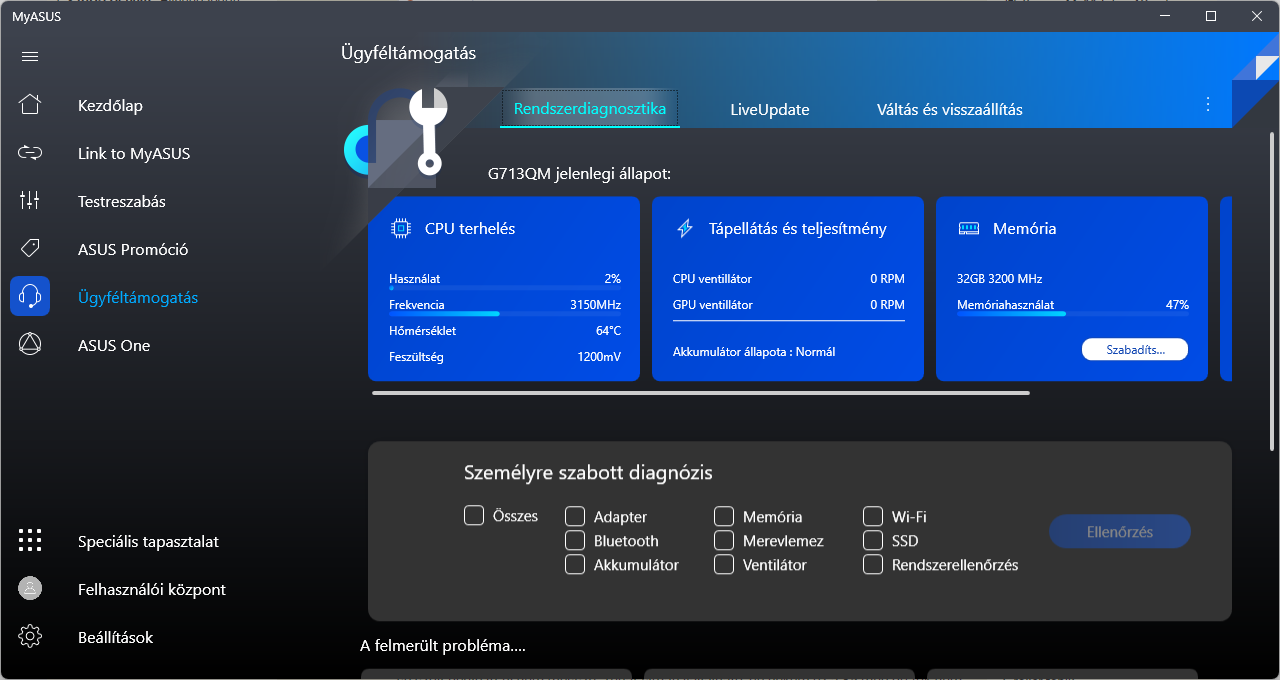
Task: Click the Ügyféltámogatás headset icon
Action: tap(30, 297)
